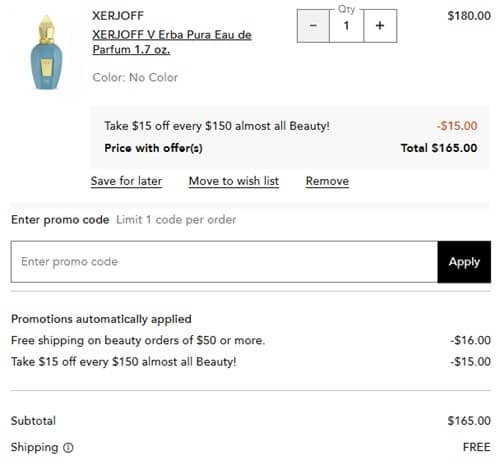Click the Price with offer(s) label
The width and height of the screenshot is (500, 465).
pyautogui.click(x=153, y=148)
